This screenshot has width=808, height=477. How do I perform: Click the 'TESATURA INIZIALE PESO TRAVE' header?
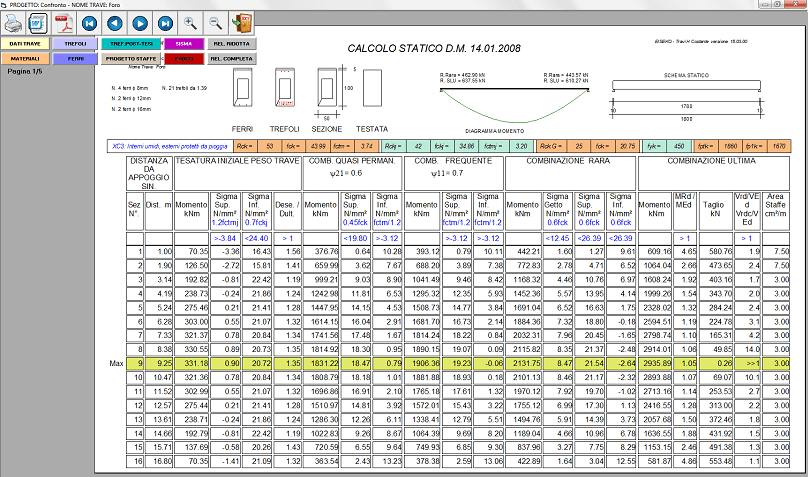coord(238,161)
